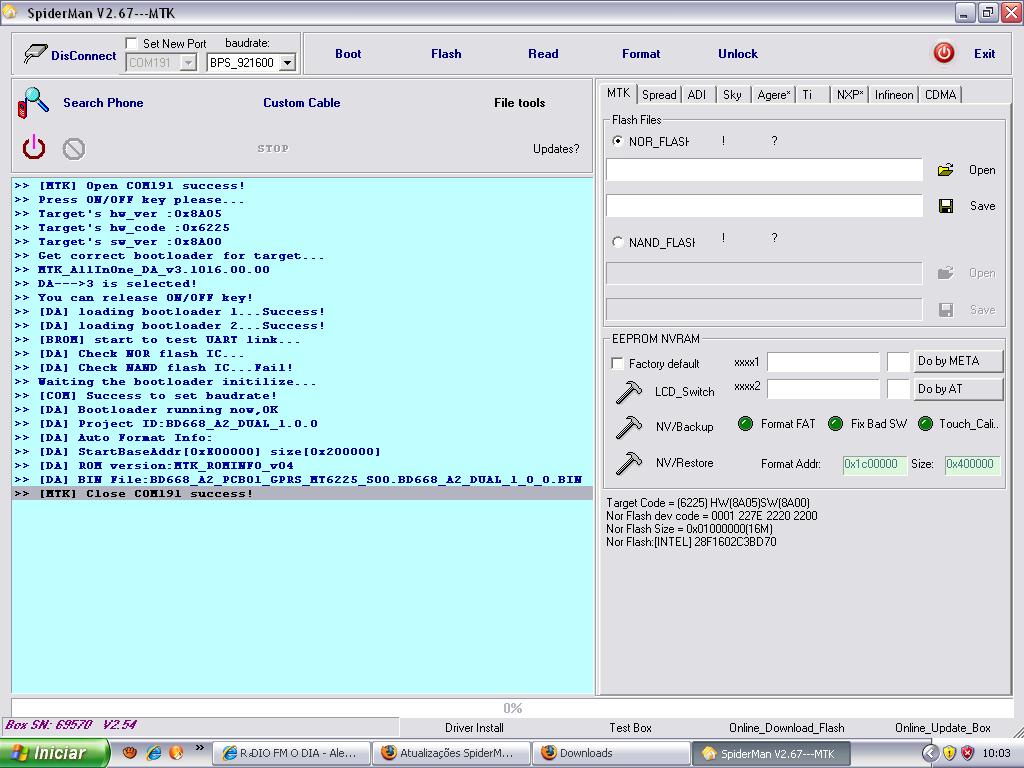
Task: Select the NOR_FLASH radio button
Action: coord(617,141)
